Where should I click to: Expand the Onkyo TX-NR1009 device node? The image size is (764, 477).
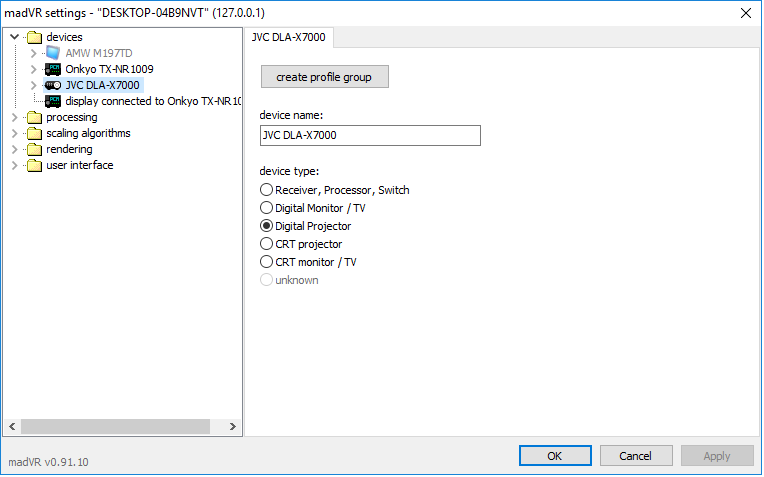tap(33, 69)
